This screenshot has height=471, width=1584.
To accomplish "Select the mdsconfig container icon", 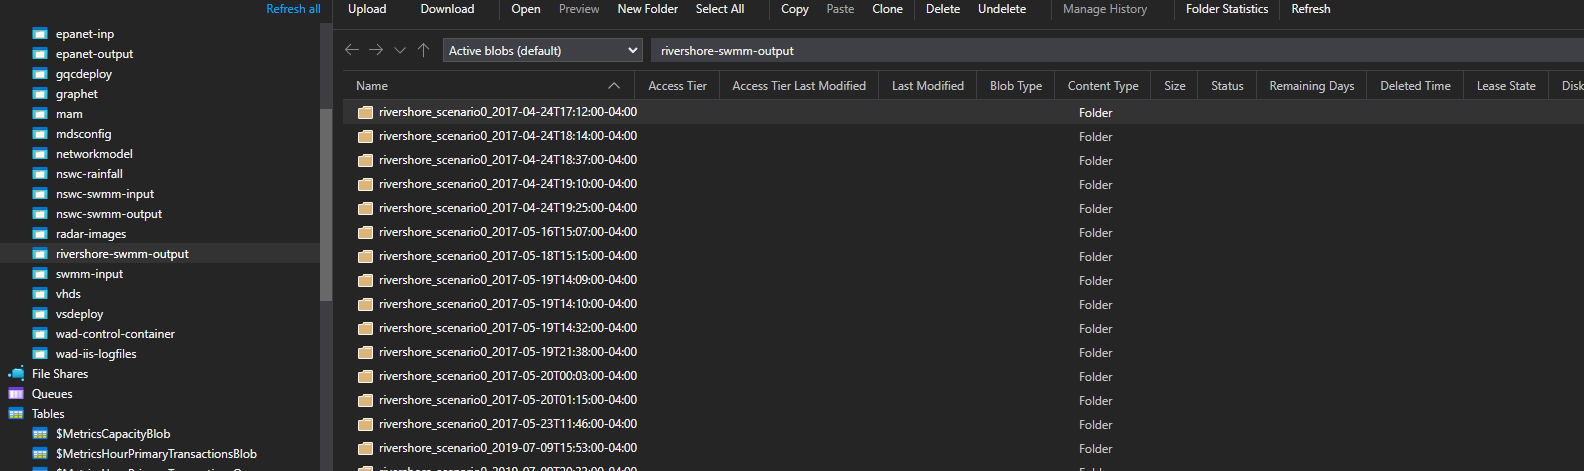I will 40,134.
